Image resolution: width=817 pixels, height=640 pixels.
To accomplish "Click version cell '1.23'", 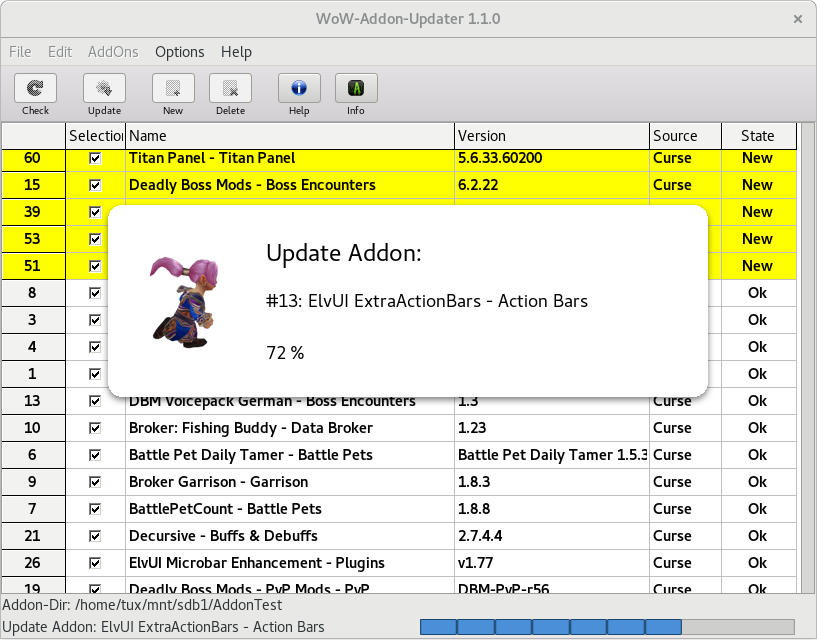I will 552,428.
